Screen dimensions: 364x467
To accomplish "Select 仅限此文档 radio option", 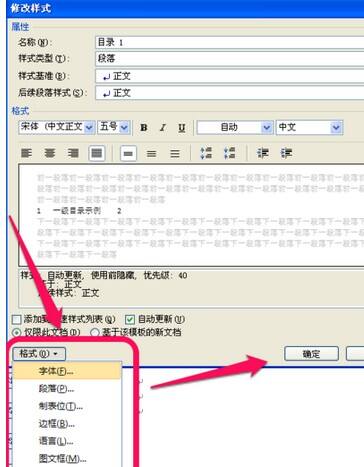I will click(17, 332).
